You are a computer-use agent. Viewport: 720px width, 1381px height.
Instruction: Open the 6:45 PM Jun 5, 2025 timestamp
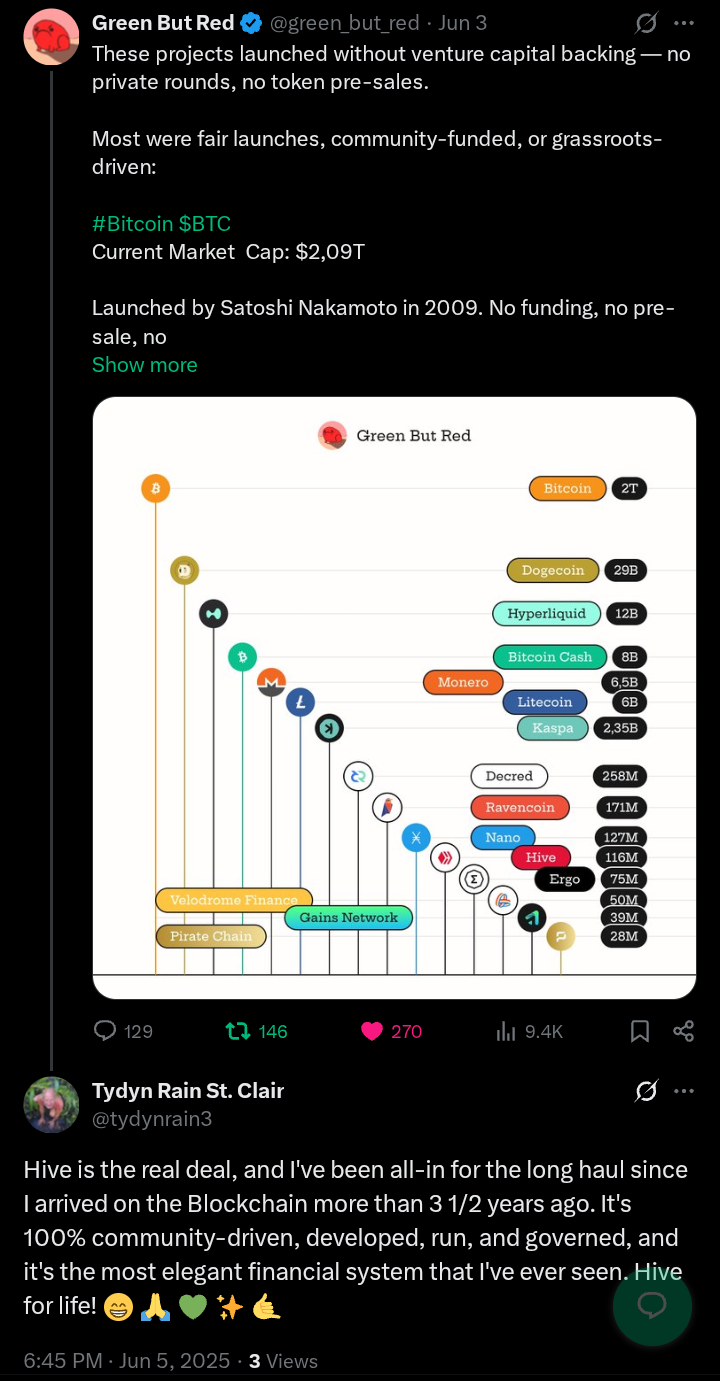point(126,1361)
